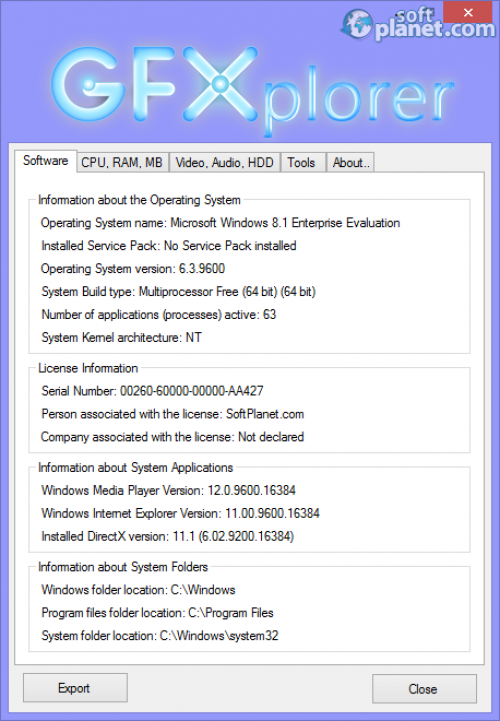
Task: Click the Installed DirectX version line
Action: (x=167, y=537)
